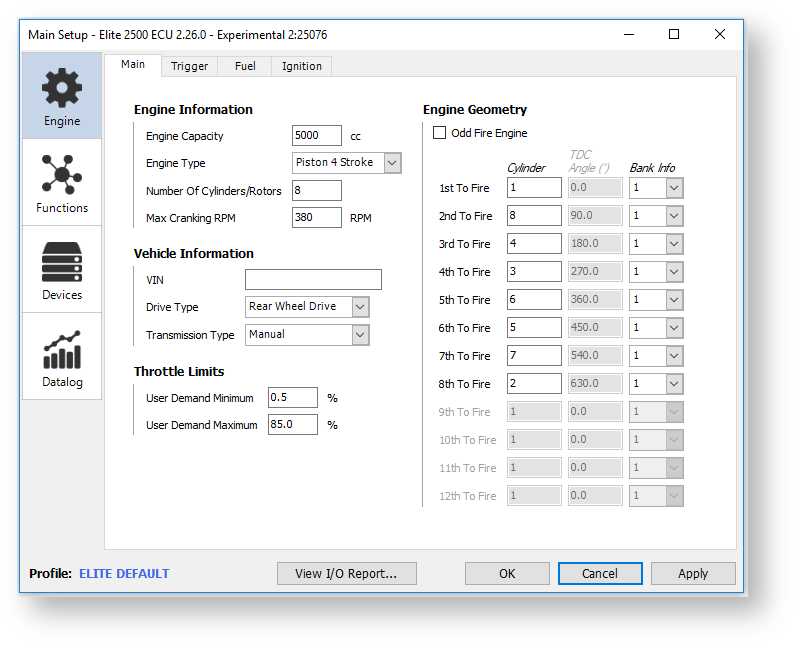Viewport: 796px width, 645px height.
Task: Focus the User Demand Minimum field
Action: point(293,397)
